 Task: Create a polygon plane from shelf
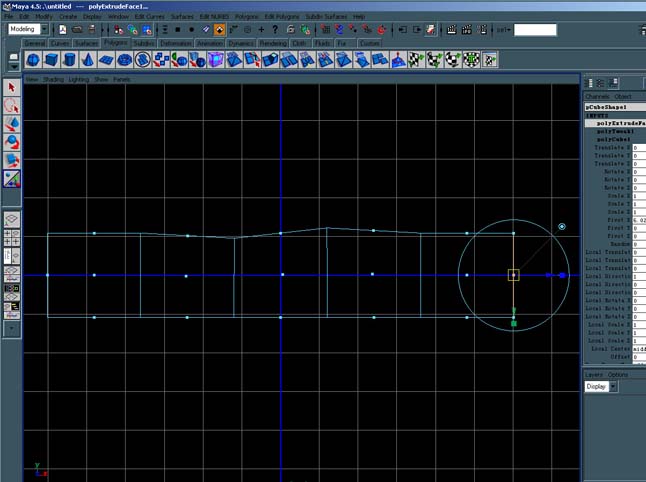point(106,60)
